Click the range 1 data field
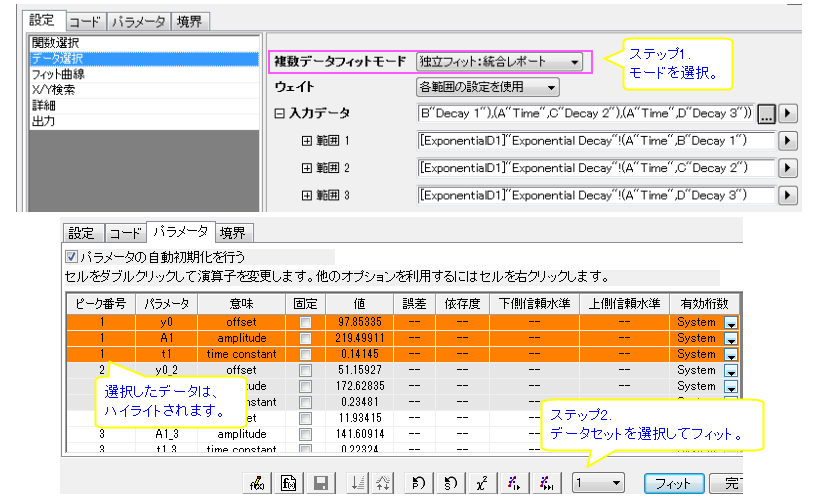The width and height of the screenshot is (814, 501). 596,141
